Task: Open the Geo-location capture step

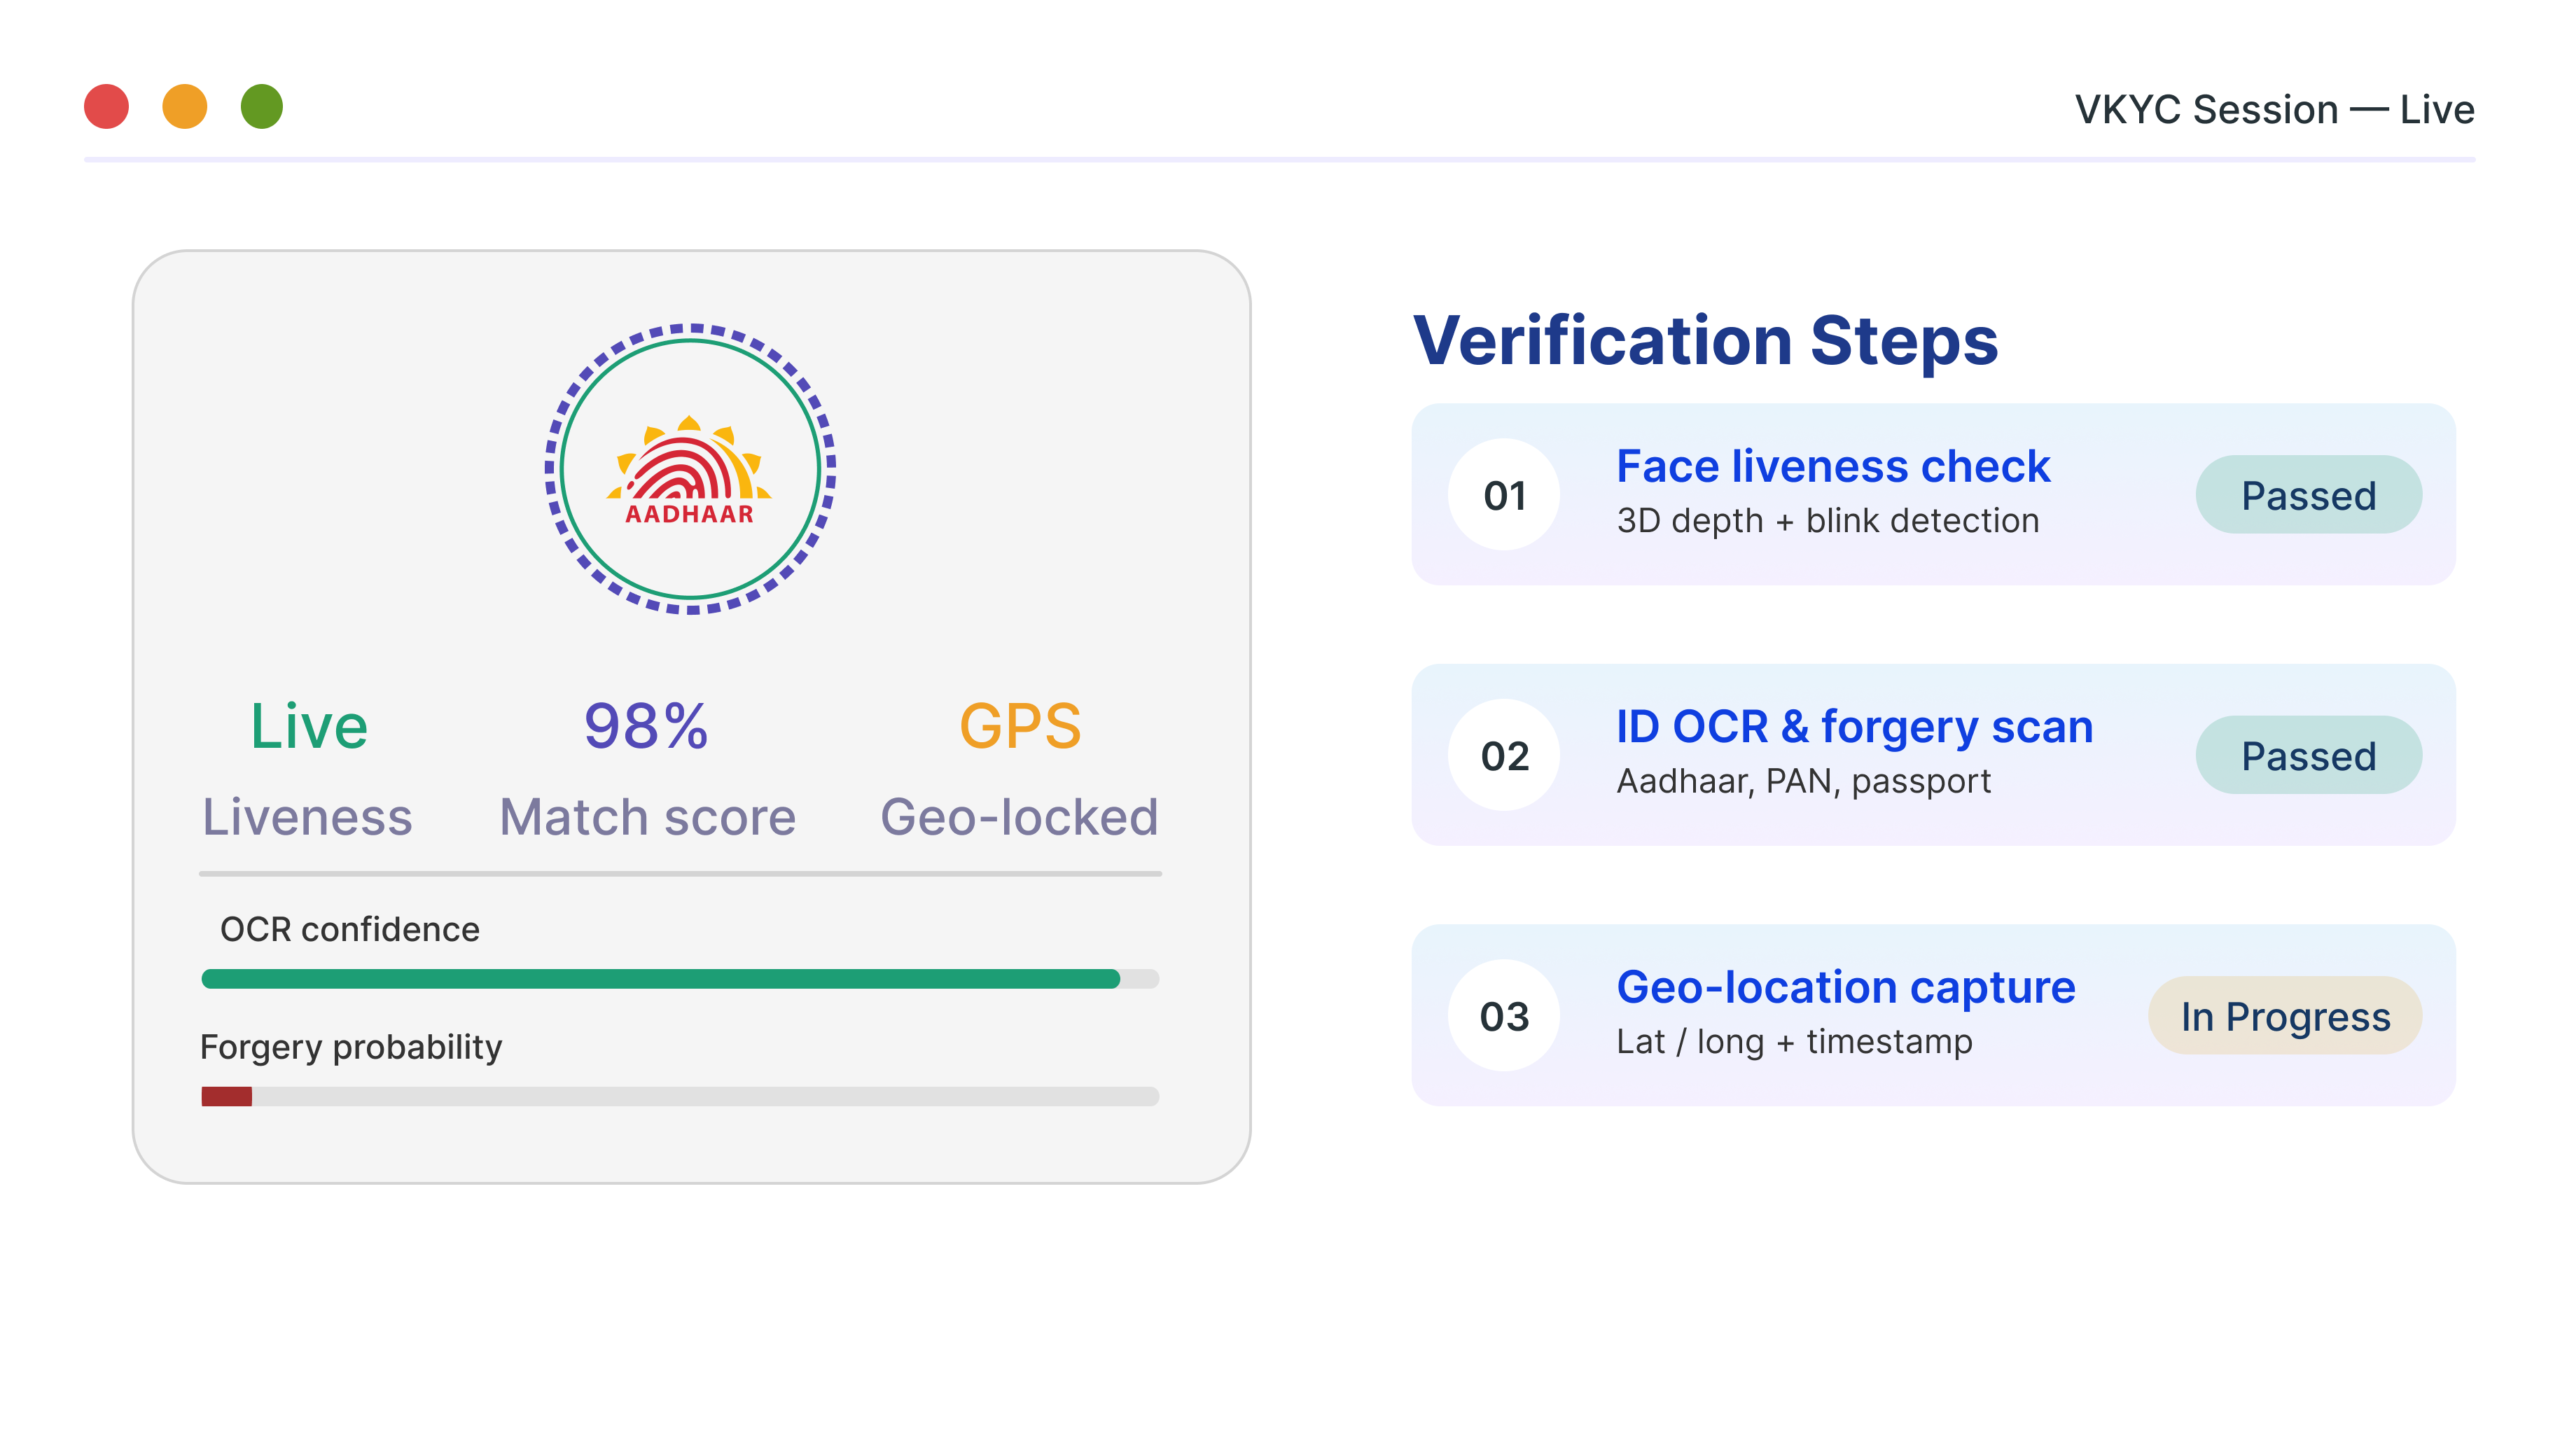Action: [1845, 988]
